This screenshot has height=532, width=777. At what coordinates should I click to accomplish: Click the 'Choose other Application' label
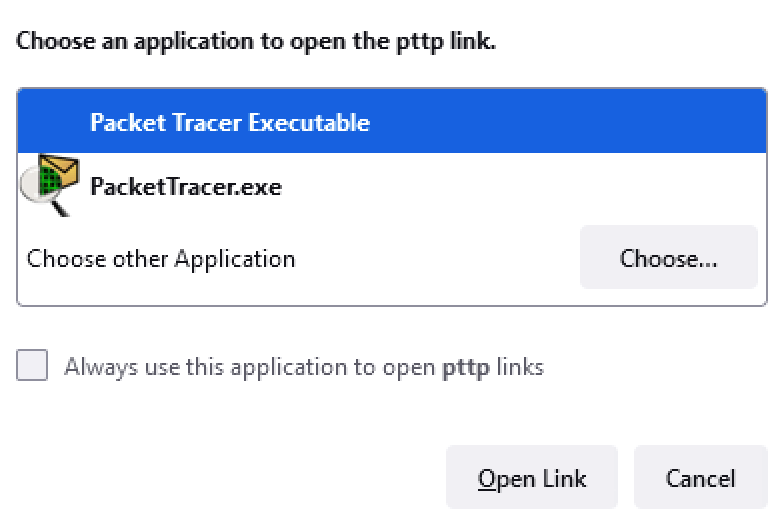click(161, 259)
